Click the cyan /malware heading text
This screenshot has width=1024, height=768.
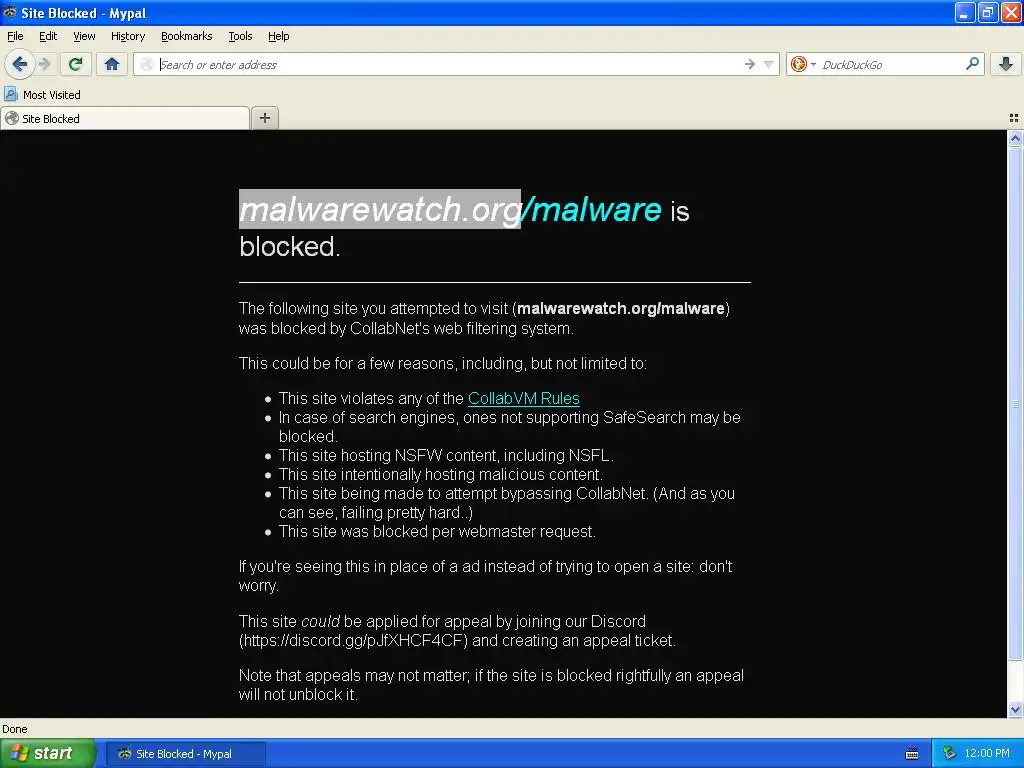pos(592,210)
